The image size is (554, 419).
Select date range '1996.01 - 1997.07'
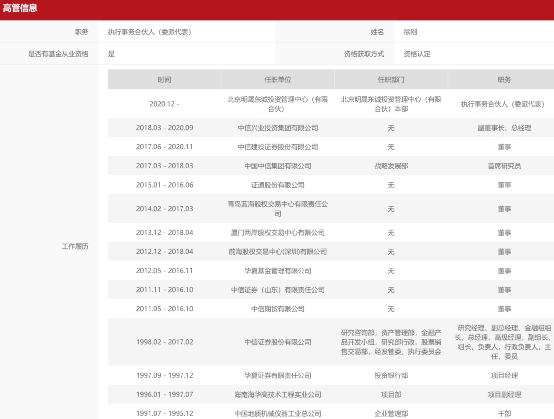[164, 394]
